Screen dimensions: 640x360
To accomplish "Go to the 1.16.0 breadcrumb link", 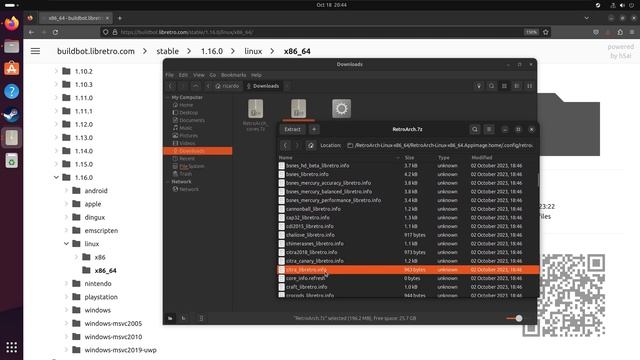I will pos(212,51).
